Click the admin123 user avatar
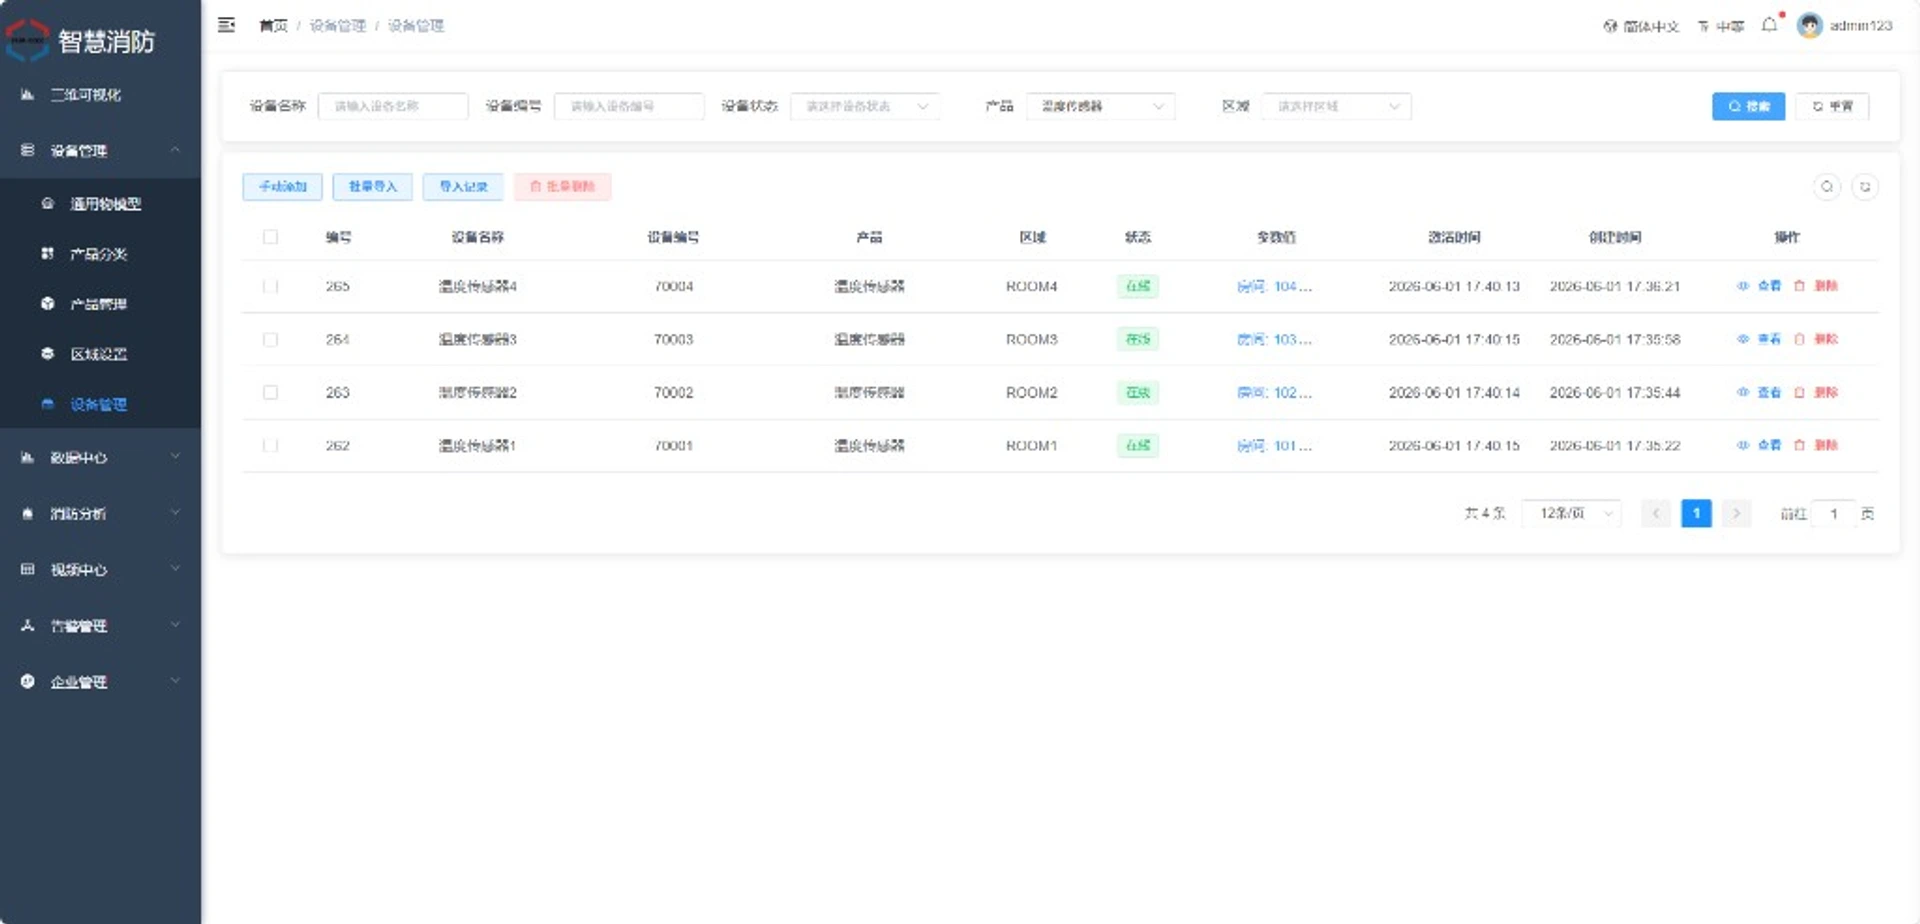1920x924 pixels. pos(1809,25)
